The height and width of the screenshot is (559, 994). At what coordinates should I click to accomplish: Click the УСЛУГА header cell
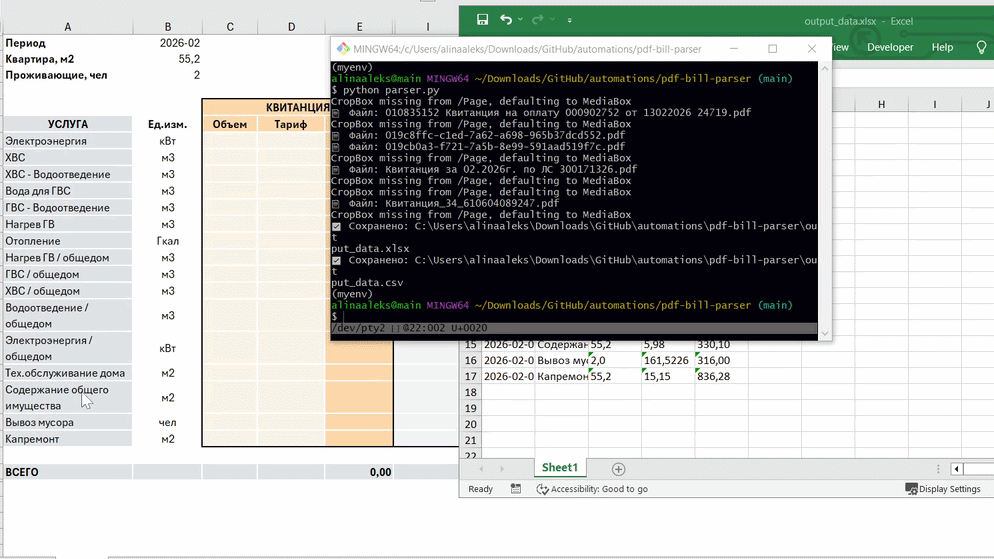point(67,124)
